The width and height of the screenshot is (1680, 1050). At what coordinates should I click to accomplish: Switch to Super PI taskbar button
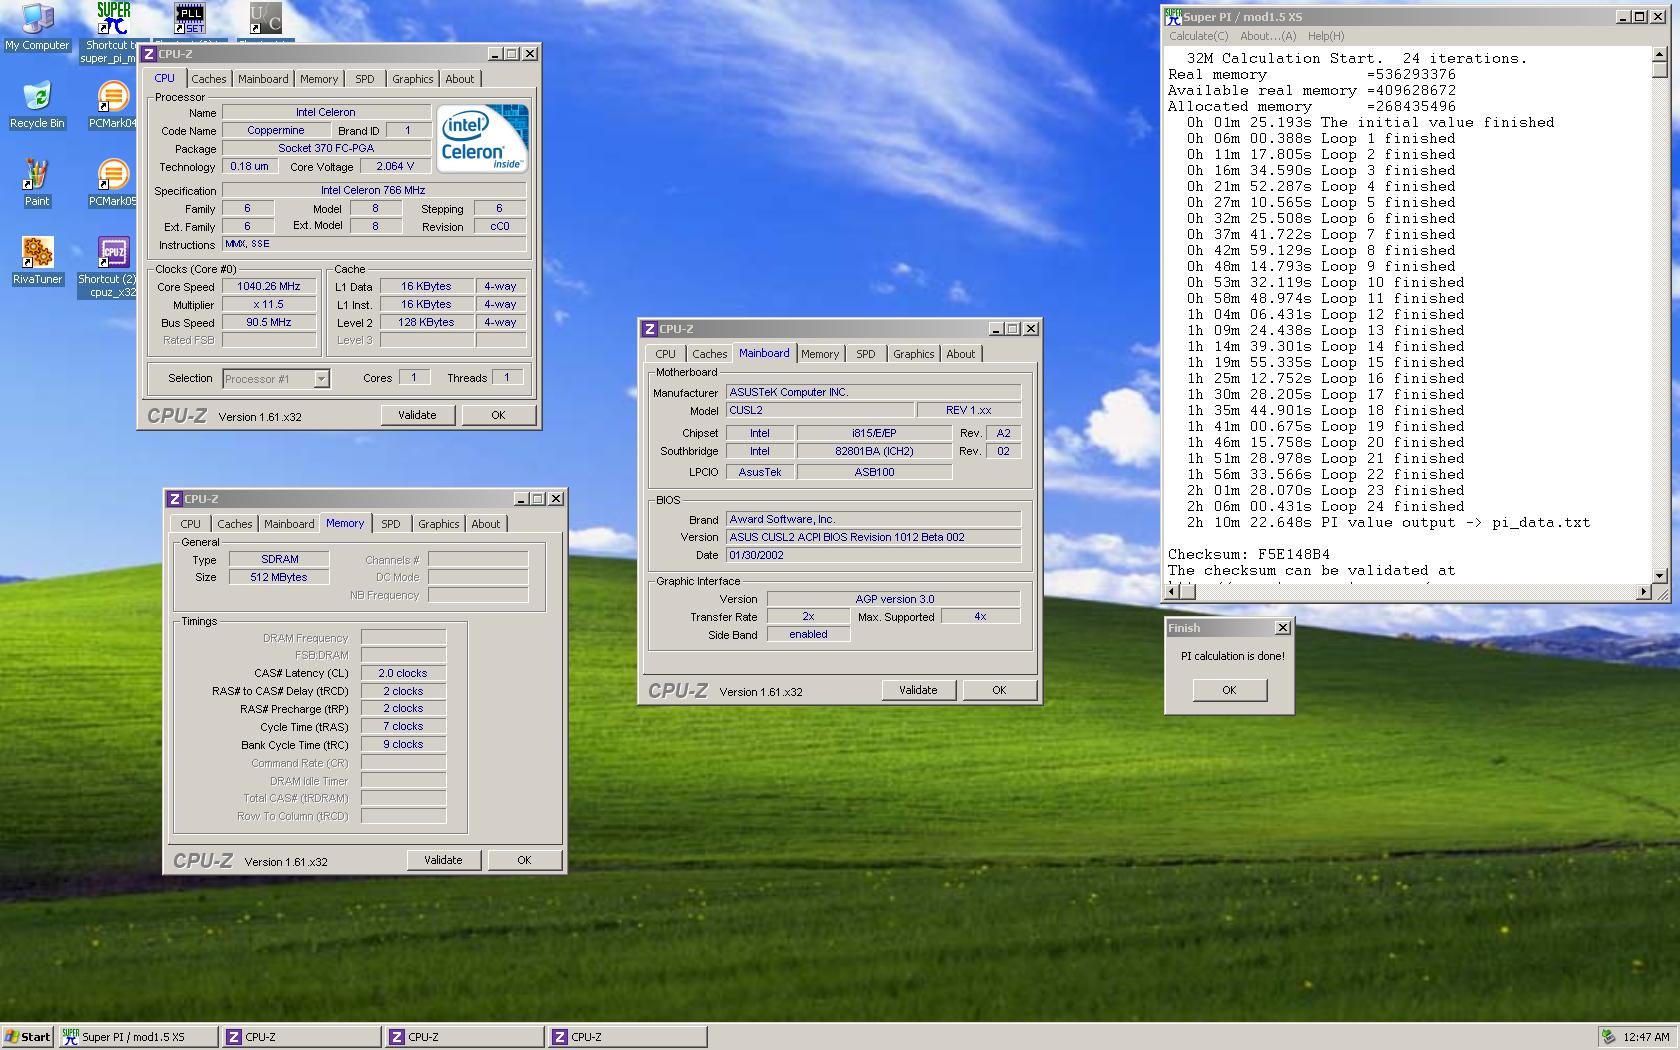pyautogui.click(x=138, y=1037)
